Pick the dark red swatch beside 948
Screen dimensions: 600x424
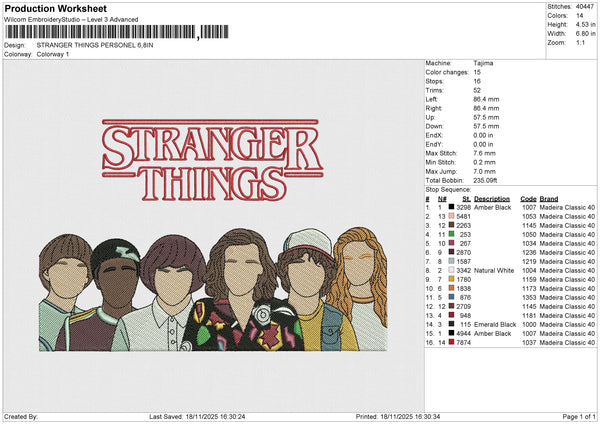point(451,315)
